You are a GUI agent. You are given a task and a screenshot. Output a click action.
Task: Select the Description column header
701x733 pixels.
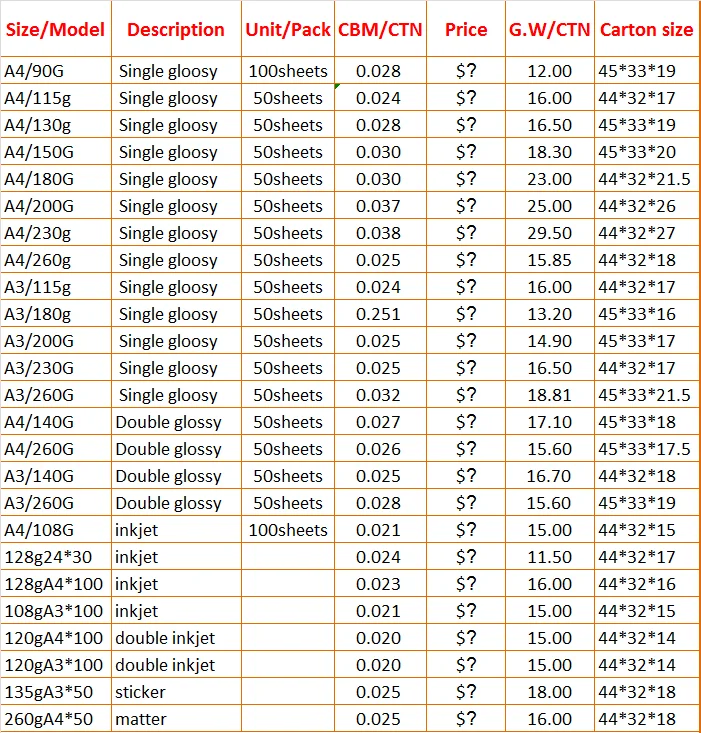coord(176,29)
